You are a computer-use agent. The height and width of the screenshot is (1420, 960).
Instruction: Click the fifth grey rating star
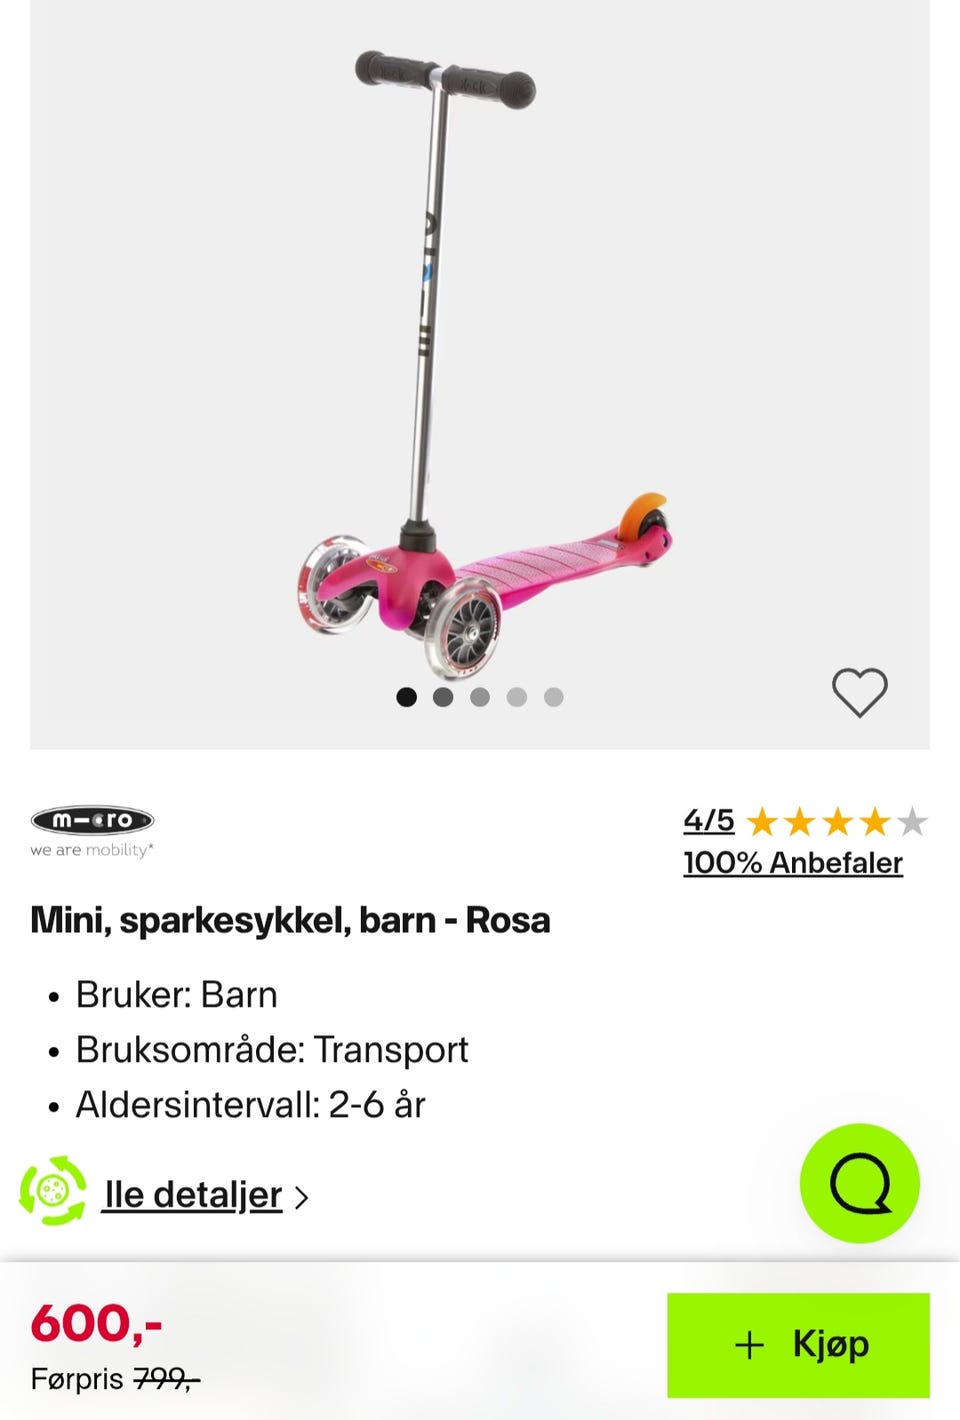[912, 822]
